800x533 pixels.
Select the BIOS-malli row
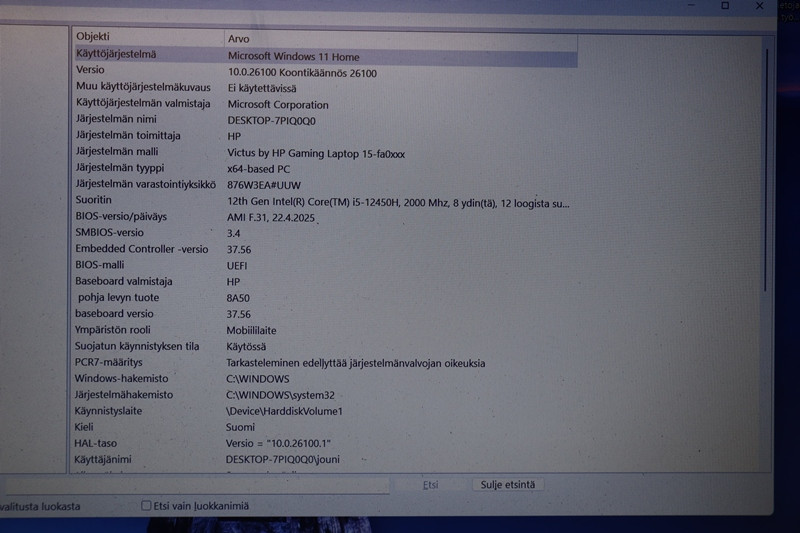[x=326, y=265]
